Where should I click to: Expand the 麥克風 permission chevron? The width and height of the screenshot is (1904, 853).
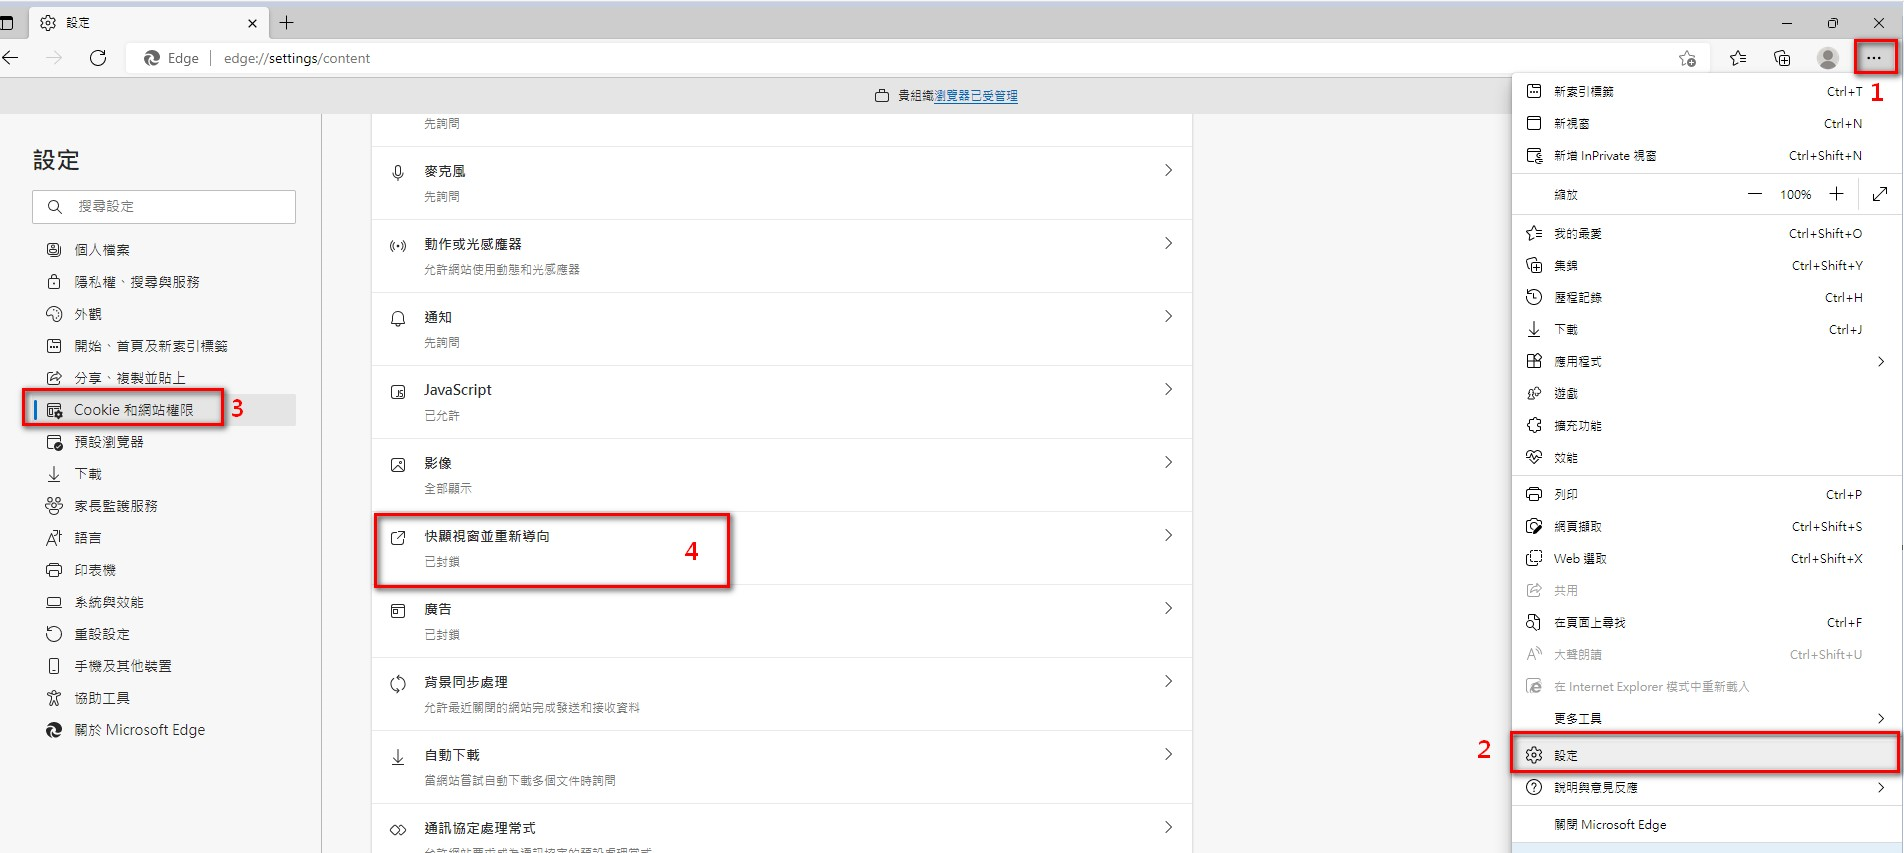click(1168, 171)
